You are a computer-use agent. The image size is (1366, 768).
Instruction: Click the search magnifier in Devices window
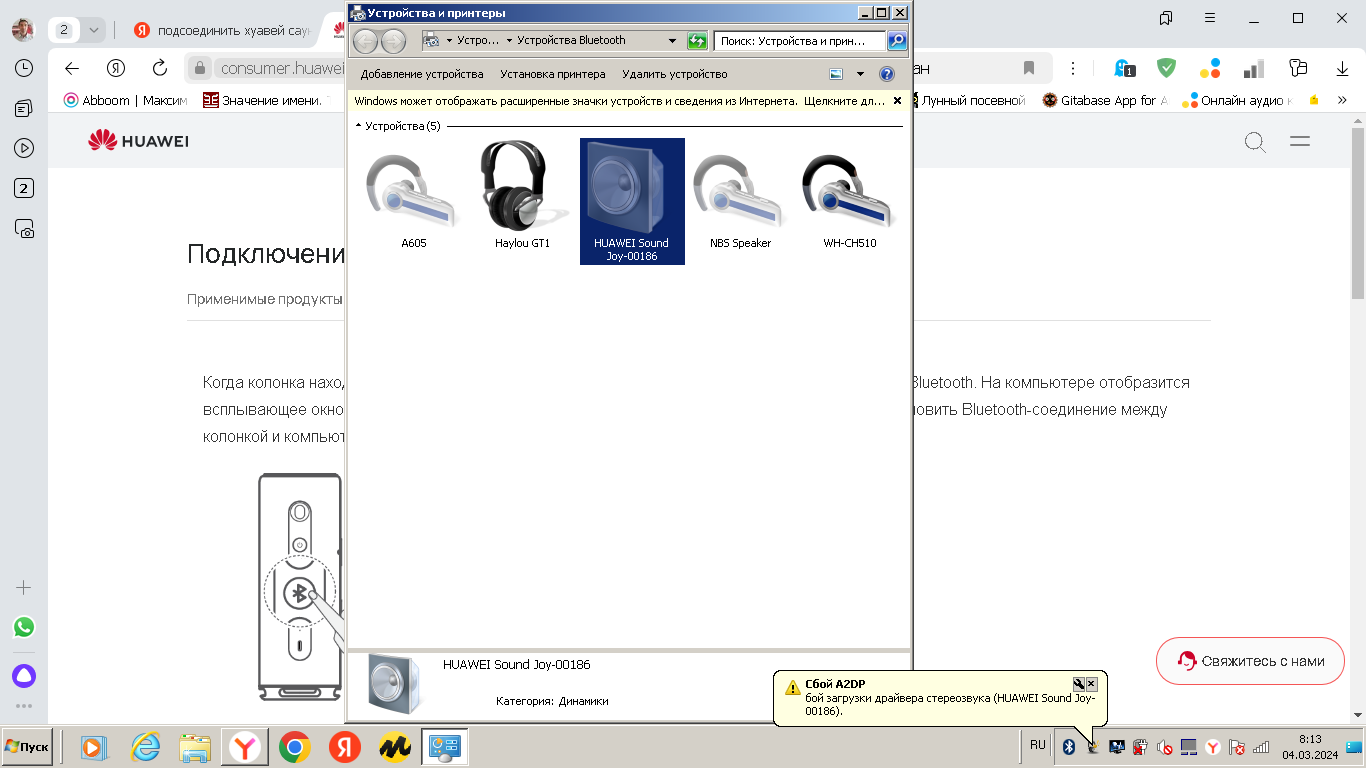pos(897,41)
